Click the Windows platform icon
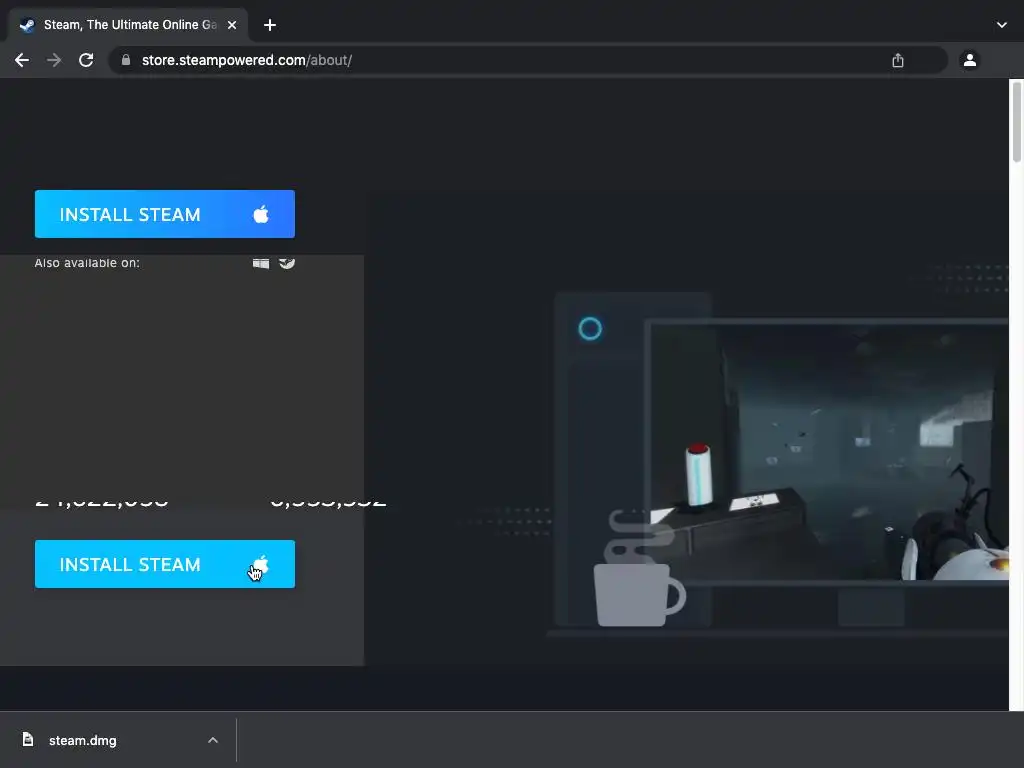 [261, 263]
